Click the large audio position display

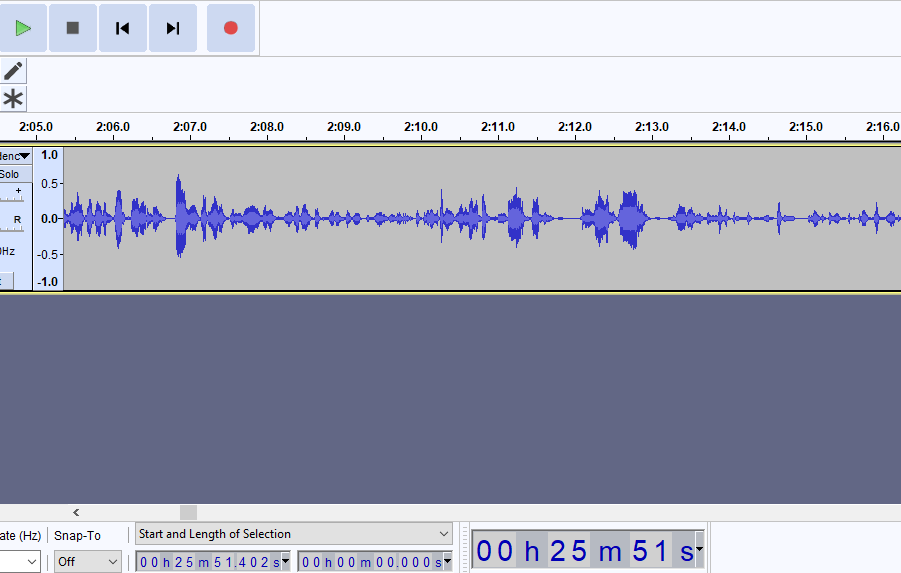click(x=583, y=551)
